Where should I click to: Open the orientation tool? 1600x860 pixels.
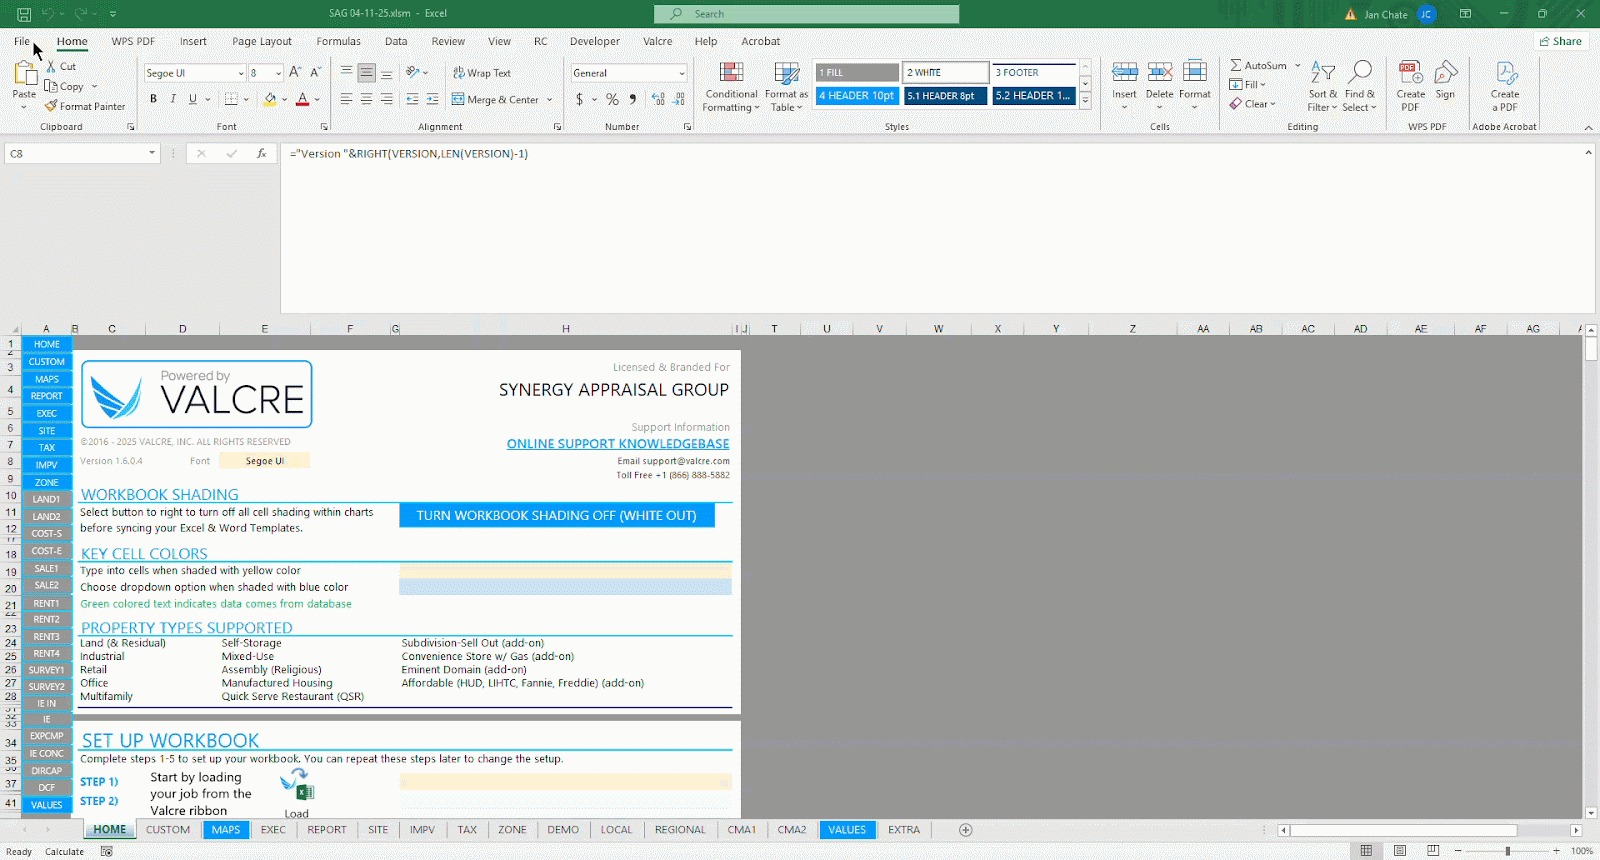click(413, 72)
